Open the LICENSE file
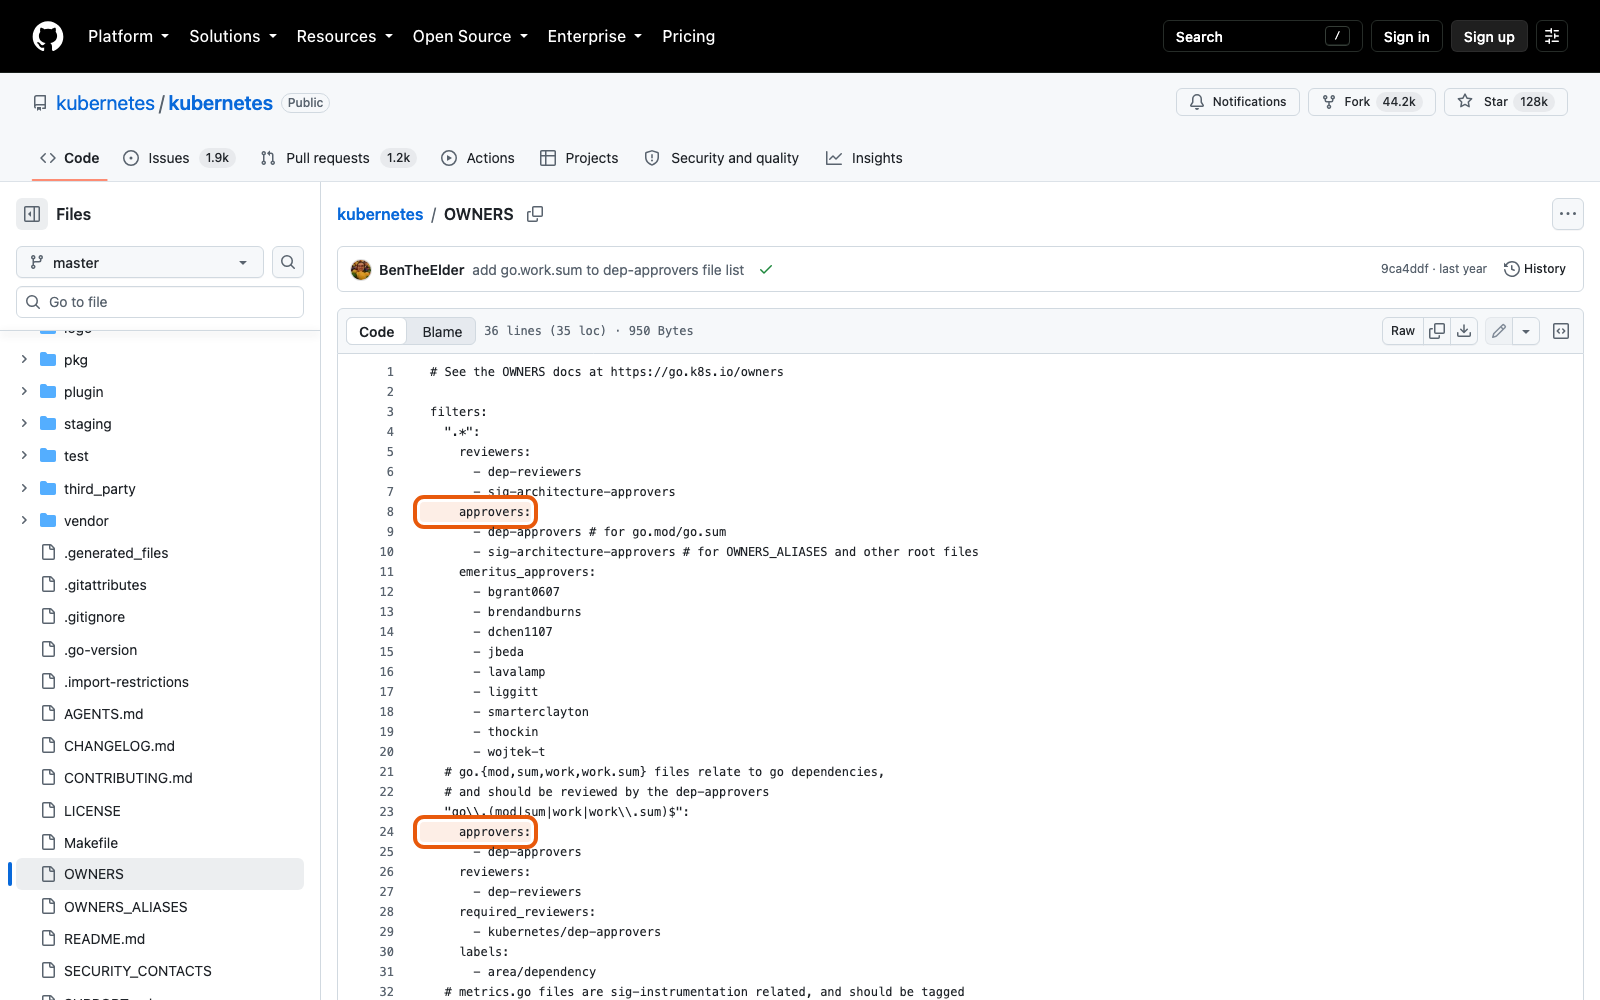 (x=92, y=811)
